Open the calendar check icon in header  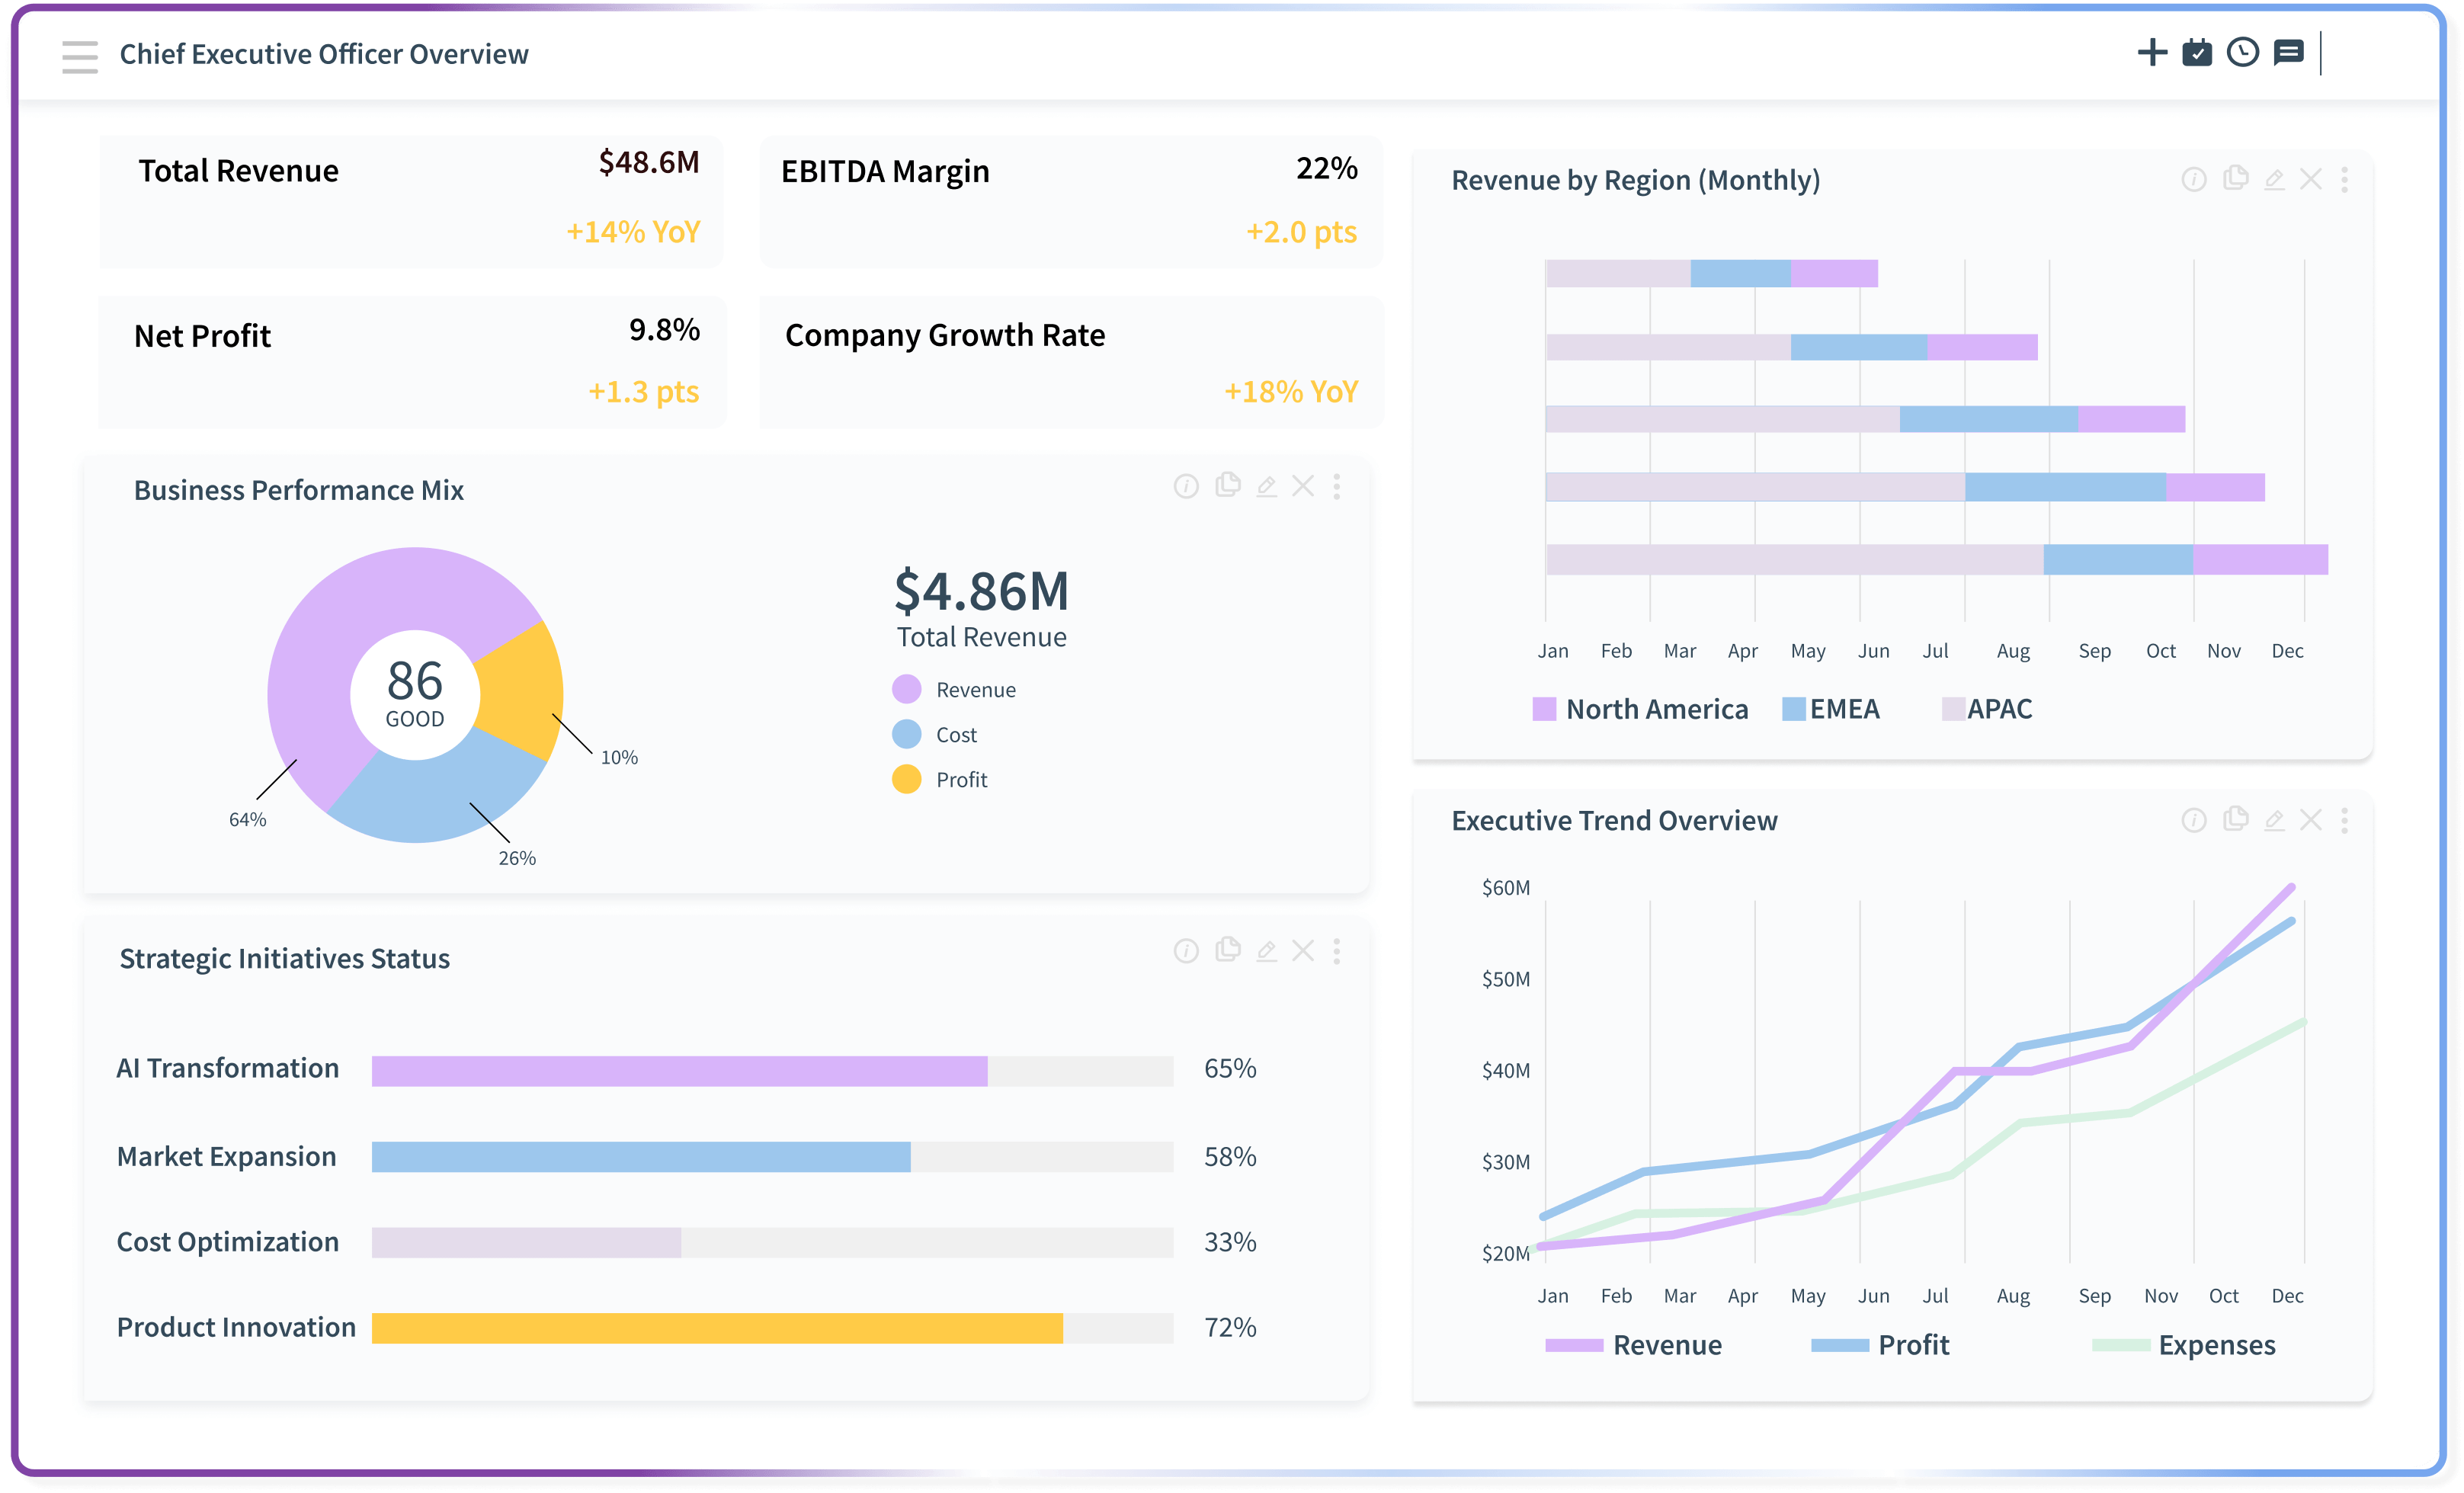(x=2197, y=52)
